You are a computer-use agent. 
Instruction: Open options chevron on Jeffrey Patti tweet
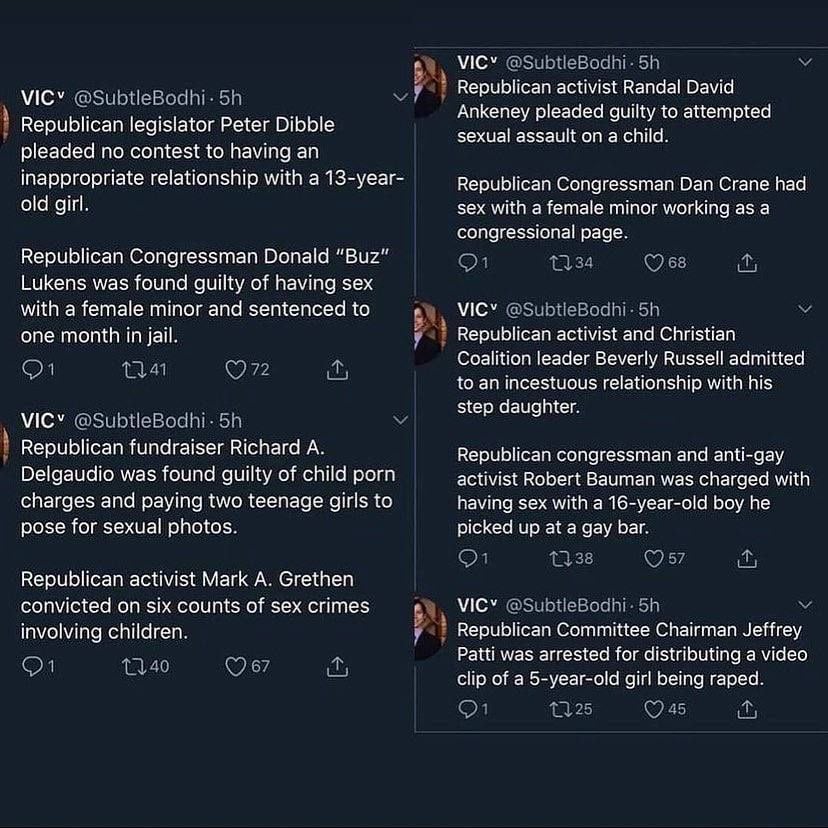pyautogui.click(x=806, y=605)
